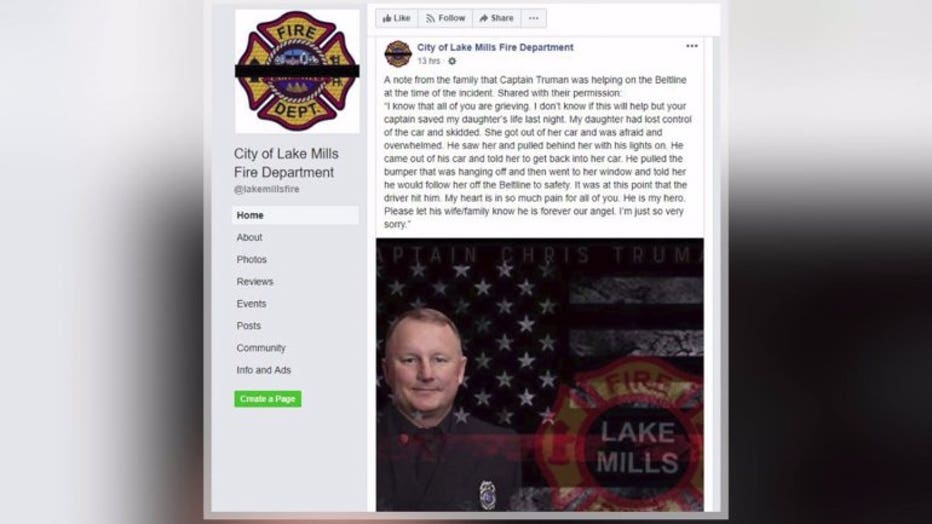Open the small fire department post avatar
The width and height of the screenshot is (932, 524).
[x=398, y=54]
